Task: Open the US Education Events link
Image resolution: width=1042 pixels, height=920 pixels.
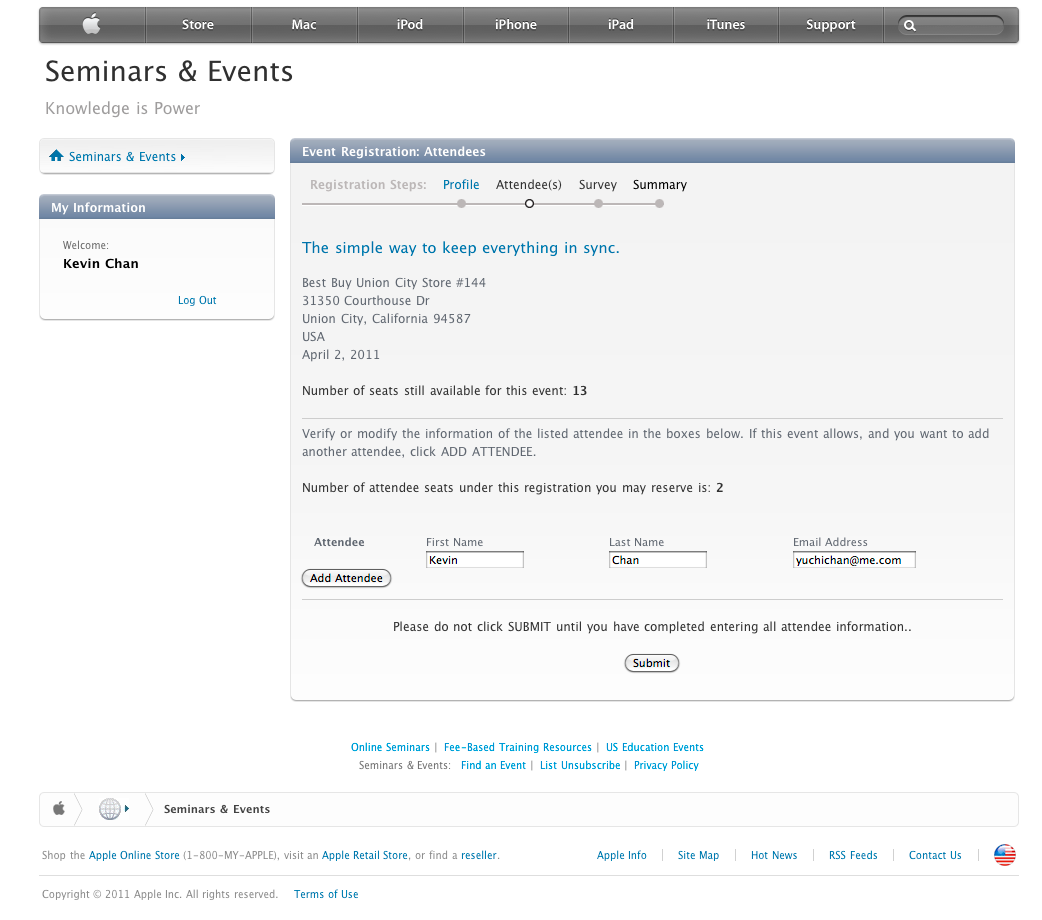Action: click(x=655, y=747)
